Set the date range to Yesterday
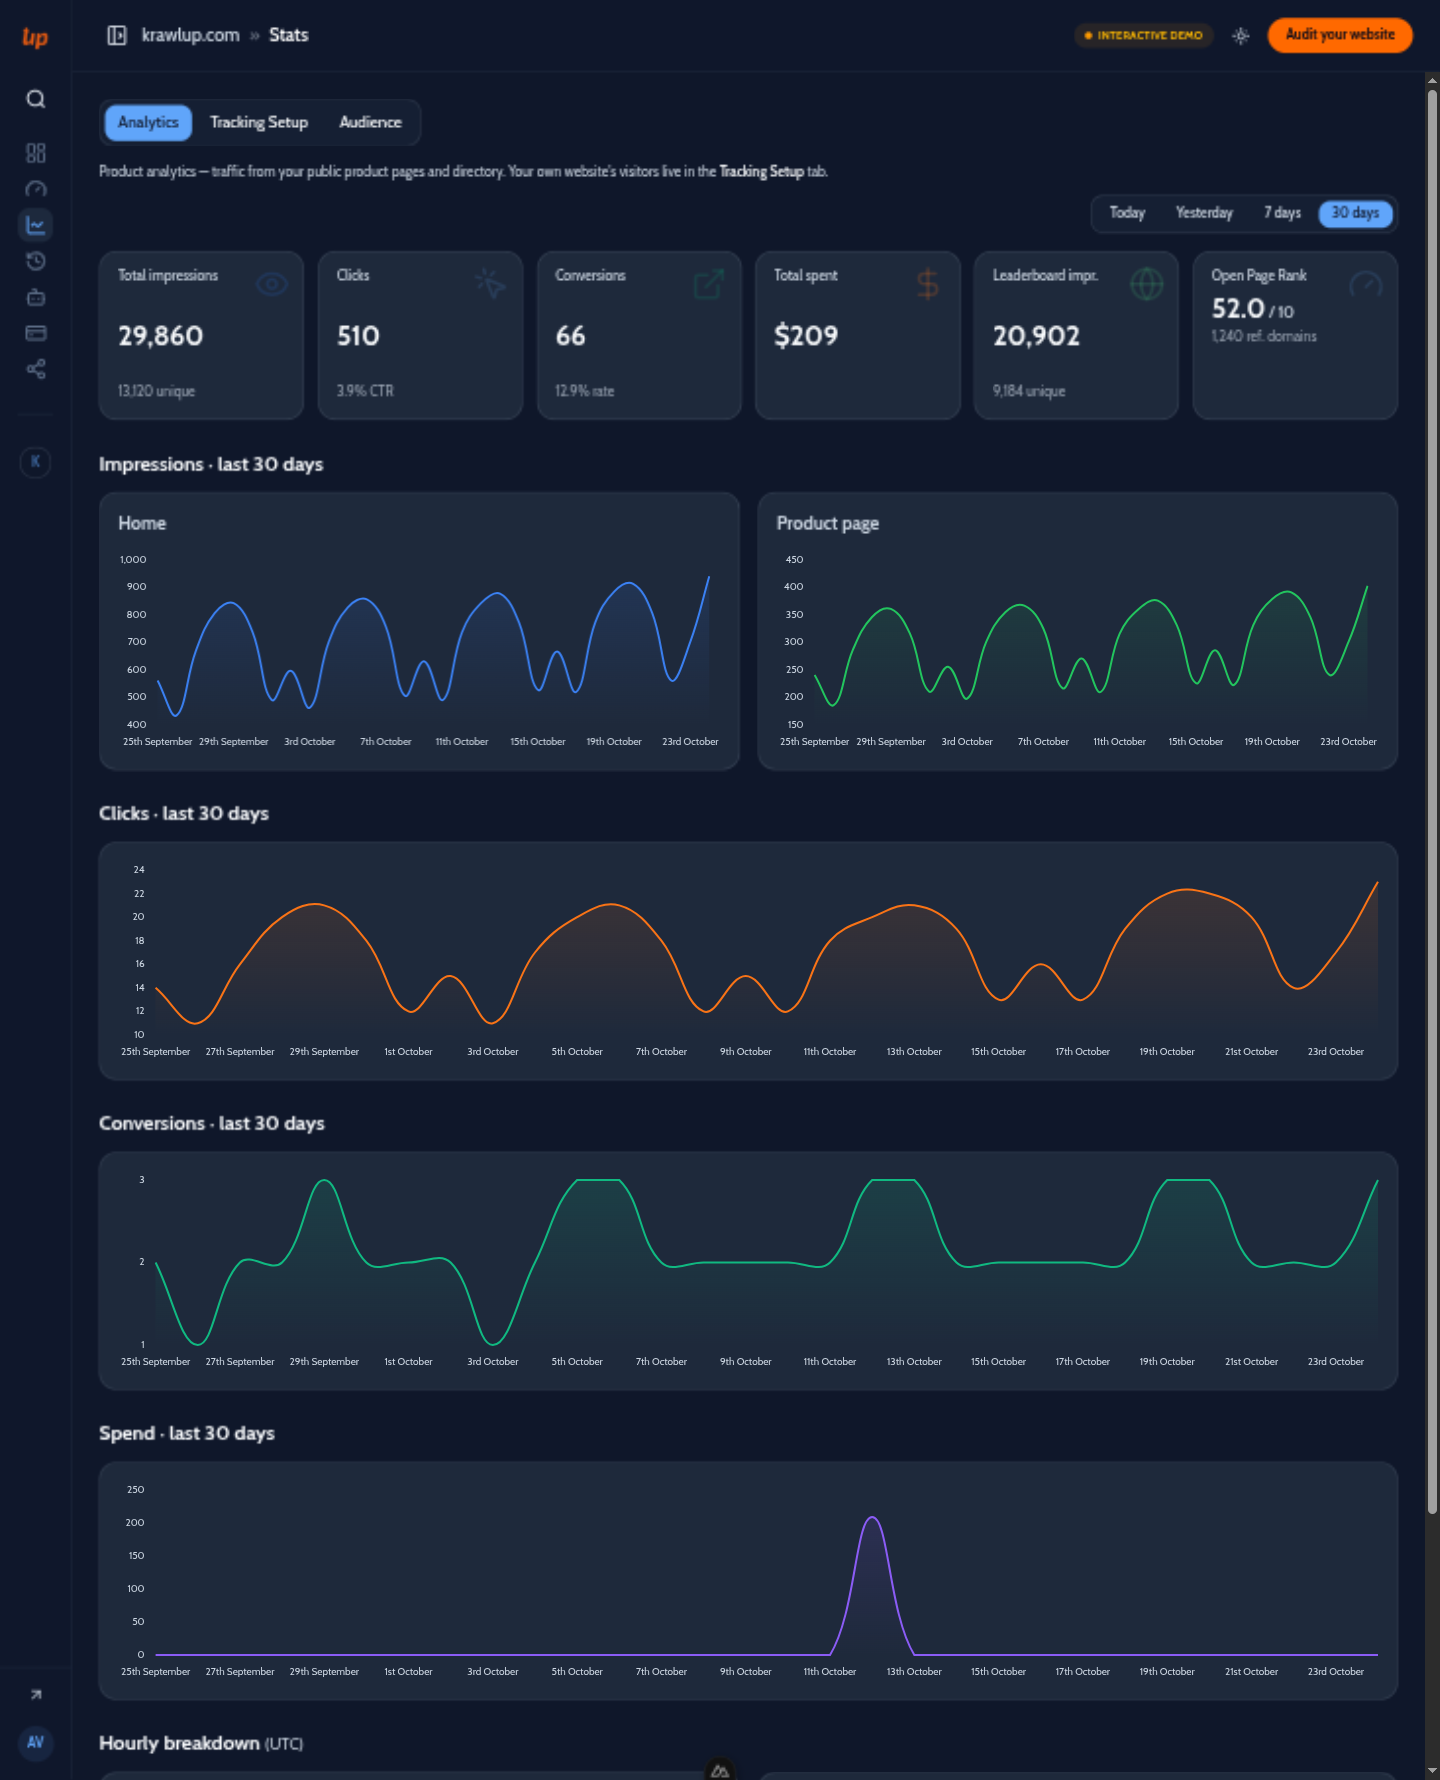1440x1780 pixels. pyautogui.click(x=1204, y=213)
